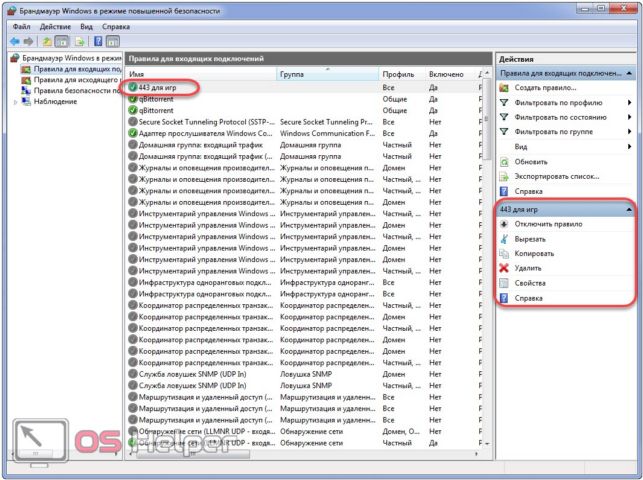Select the root Брандмауэр Windows tree item

tap(72, 58)
